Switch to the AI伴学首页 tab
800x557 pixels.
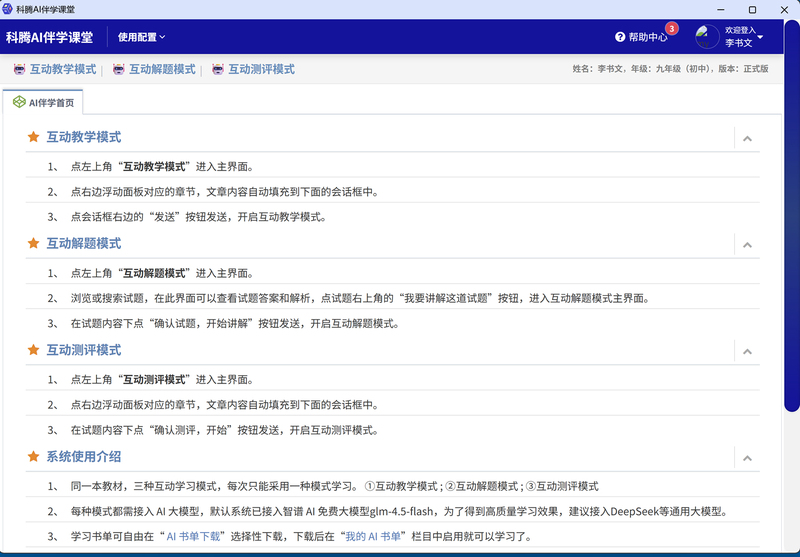click(x=44, y=102)
